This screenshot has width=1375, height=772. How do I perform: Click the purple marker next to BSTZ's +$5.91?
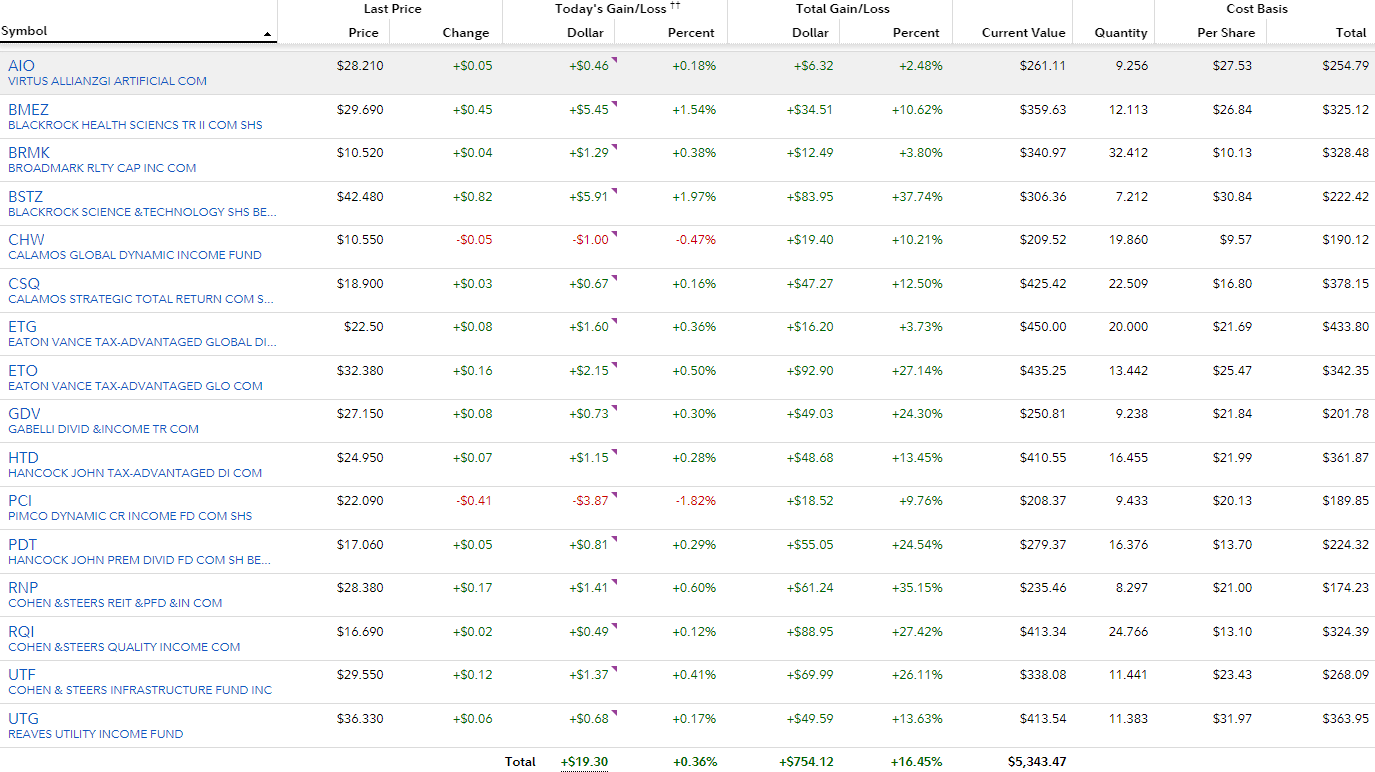pyautogui.click(x=614, y=191)
